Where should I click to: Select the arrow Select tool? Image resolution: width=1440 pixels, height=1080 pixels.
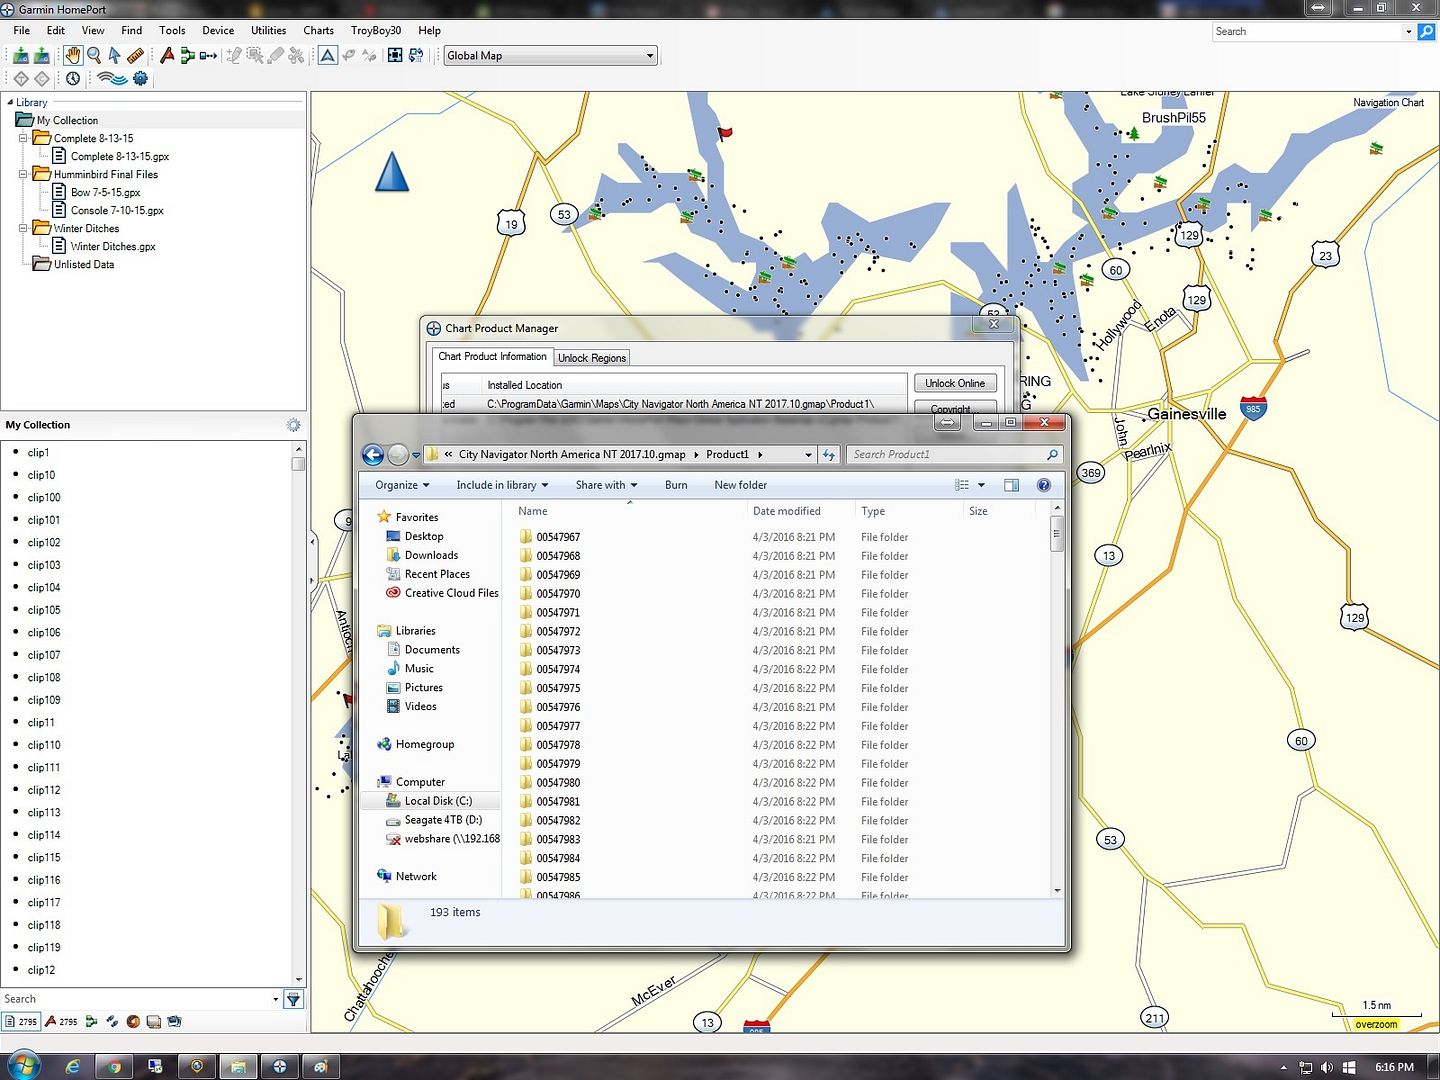coord(115,56)
